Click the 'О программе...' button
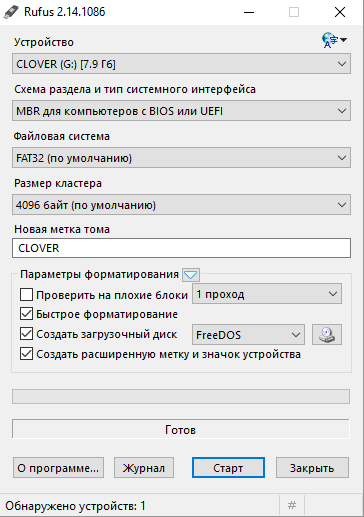 click(58, 468)
